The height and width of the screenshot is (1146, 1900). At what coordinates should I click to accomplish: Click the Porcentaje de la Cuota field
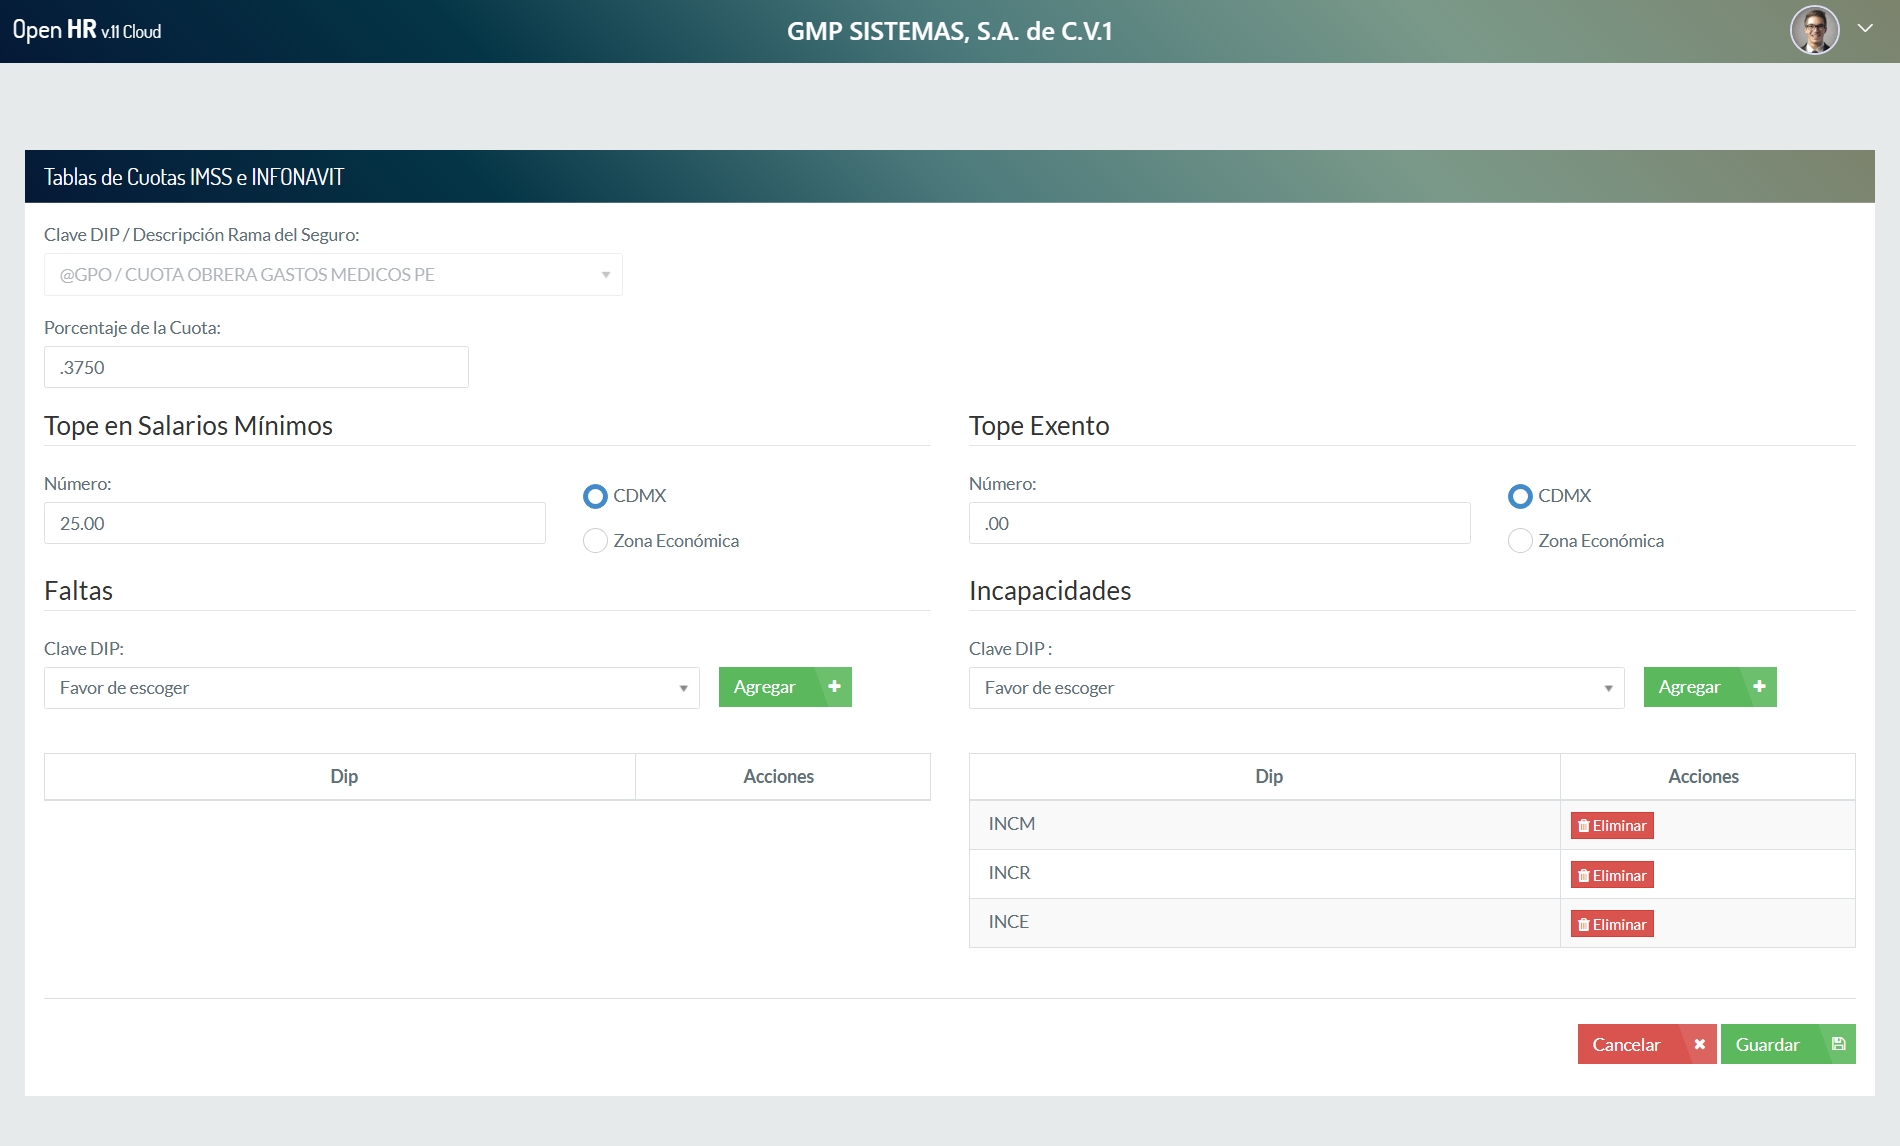coord(256,367)
